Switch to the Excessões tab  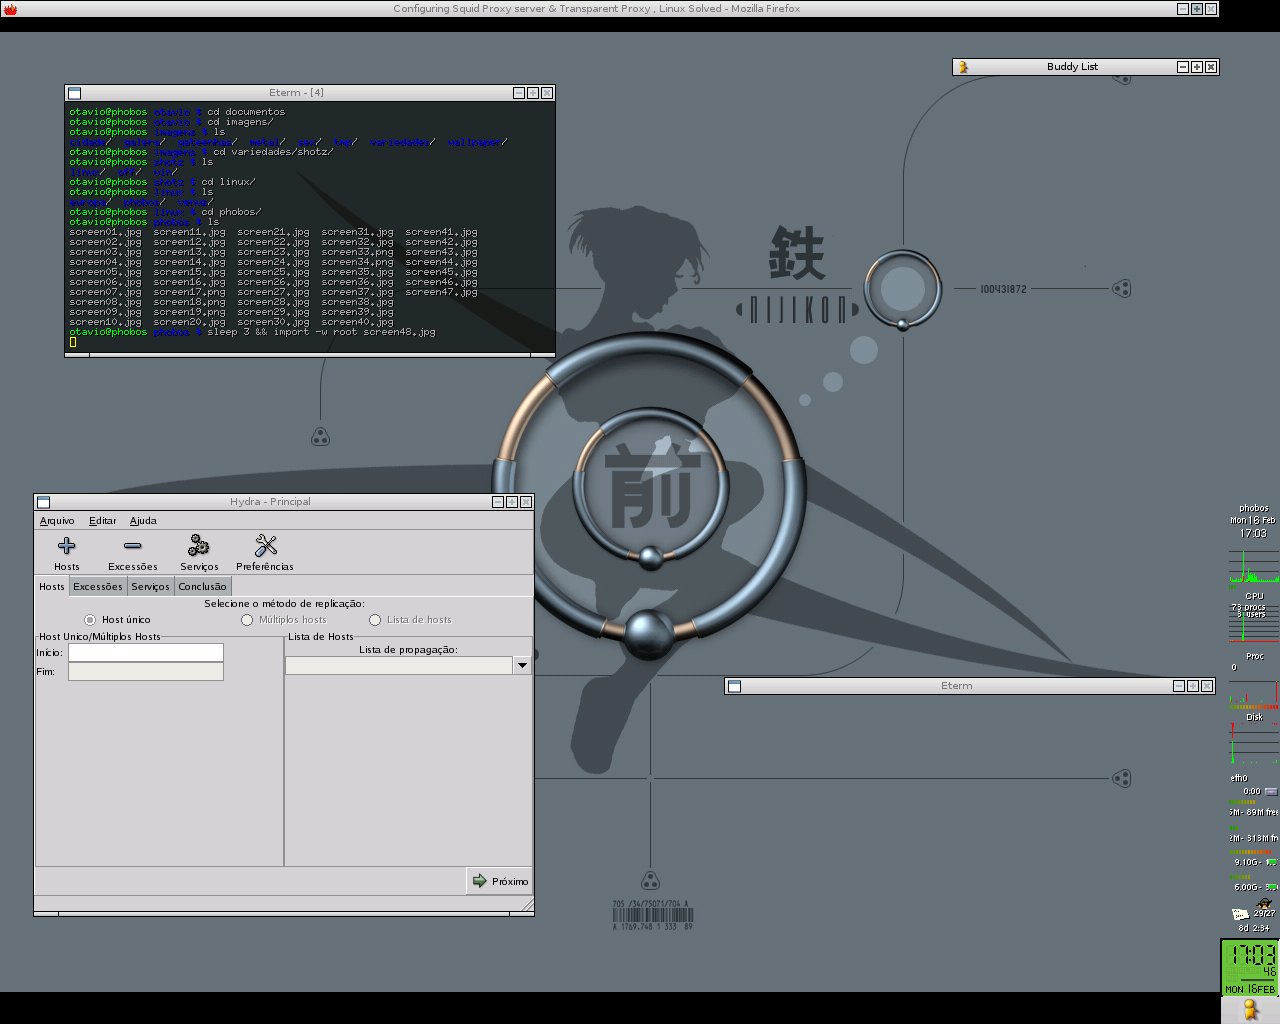point(98,587)
